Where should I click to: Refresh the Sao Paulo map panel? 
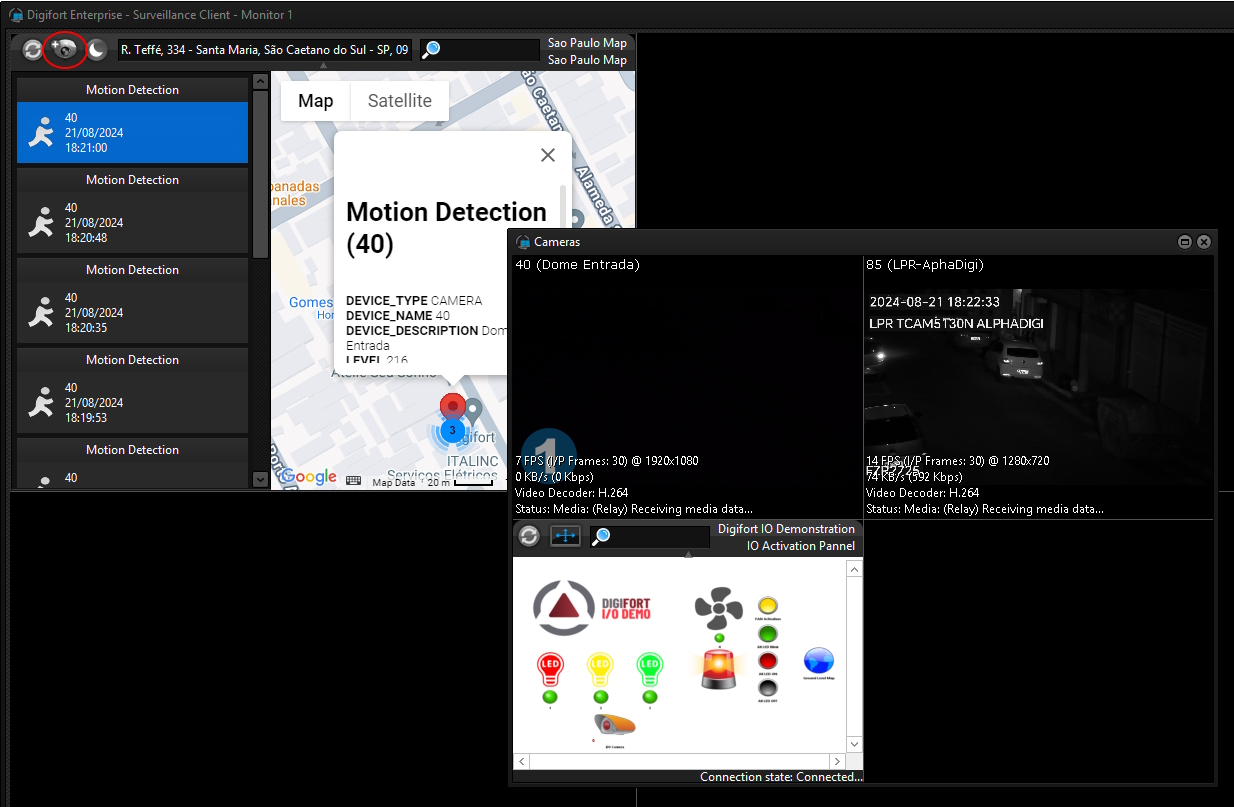coord(33,50)
